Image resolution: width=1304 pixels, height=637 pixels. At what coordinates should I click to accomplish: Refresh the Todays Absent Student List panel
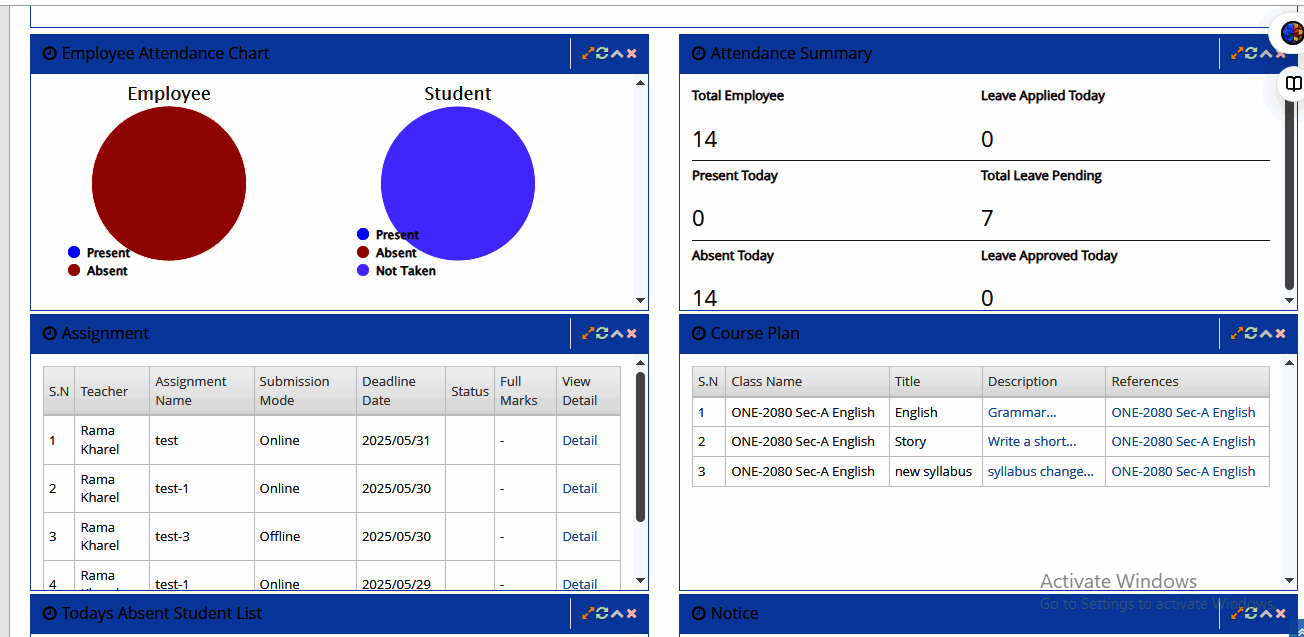602,613
